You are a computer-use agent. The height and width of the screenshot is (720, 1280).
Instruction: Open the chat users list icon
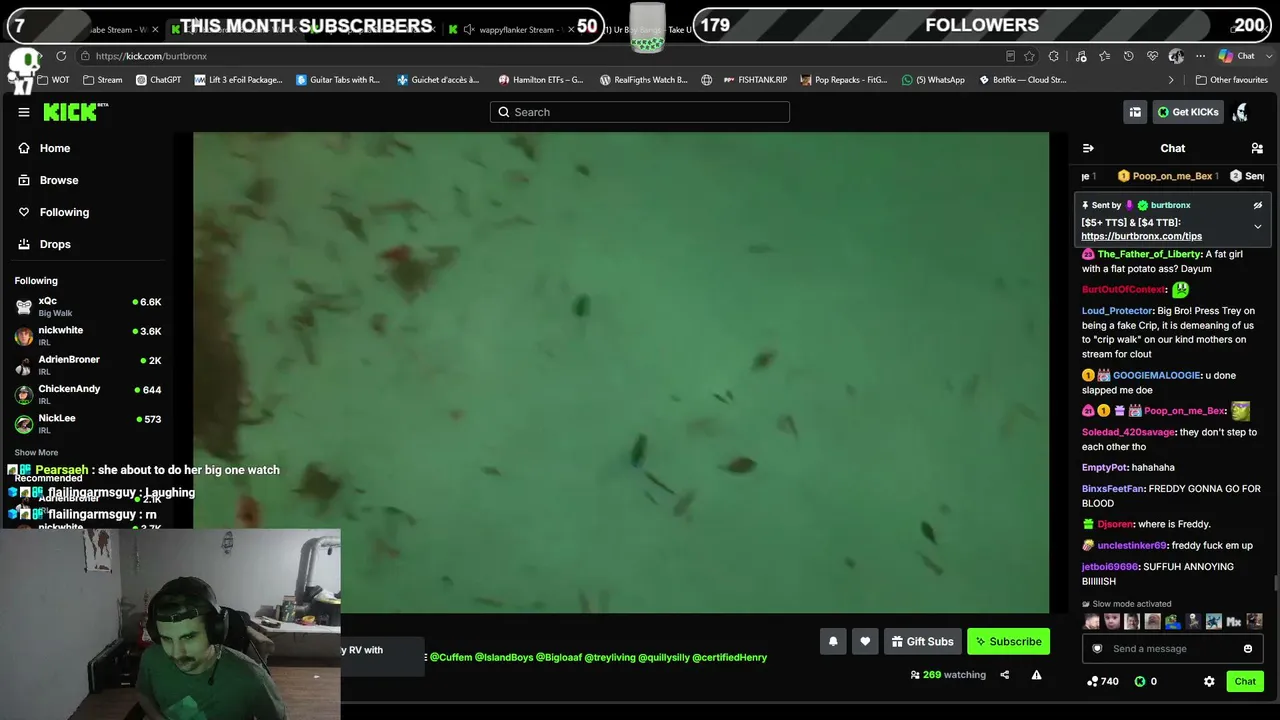click(x=1257, y=148)
